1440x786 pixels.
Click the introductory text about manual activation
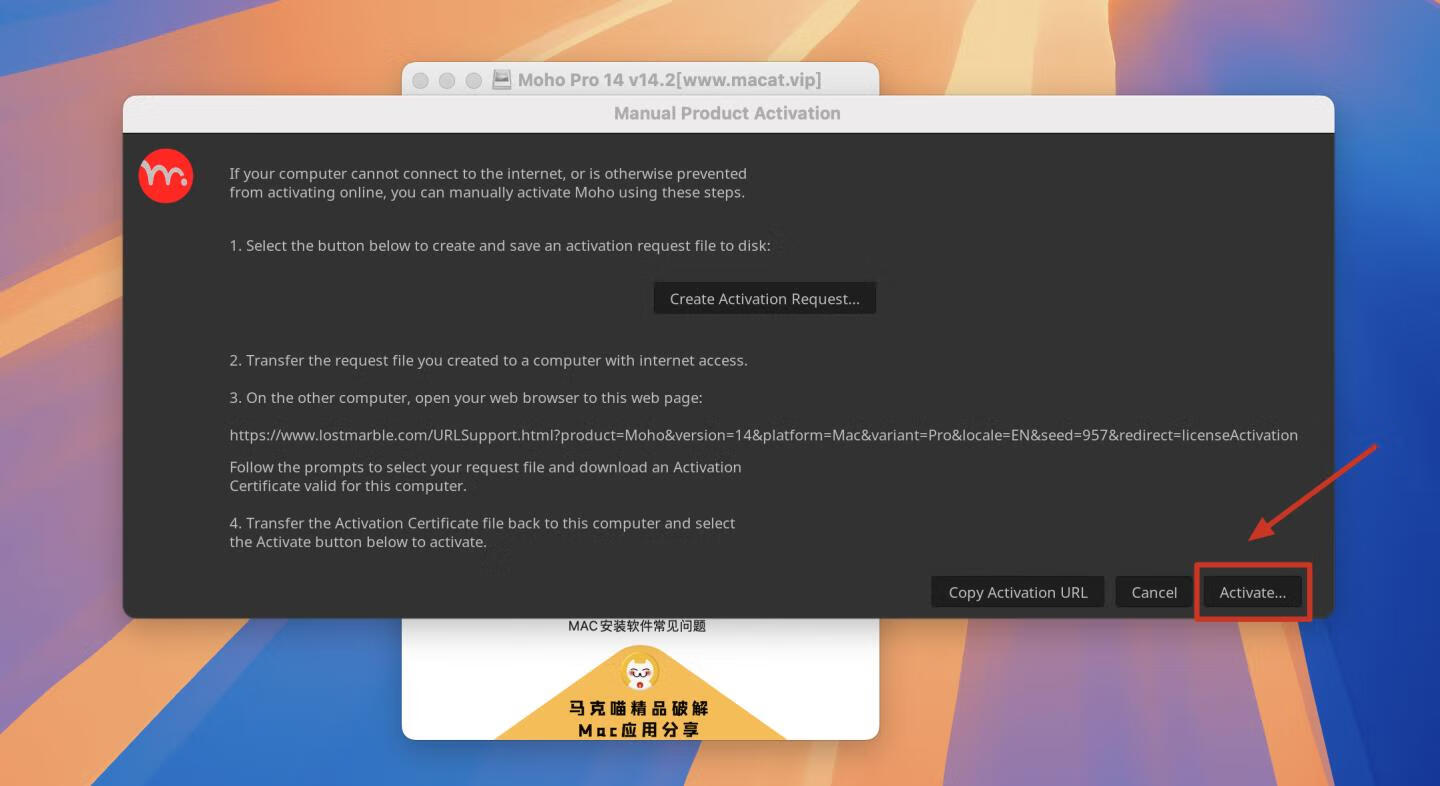click(488, 183)
